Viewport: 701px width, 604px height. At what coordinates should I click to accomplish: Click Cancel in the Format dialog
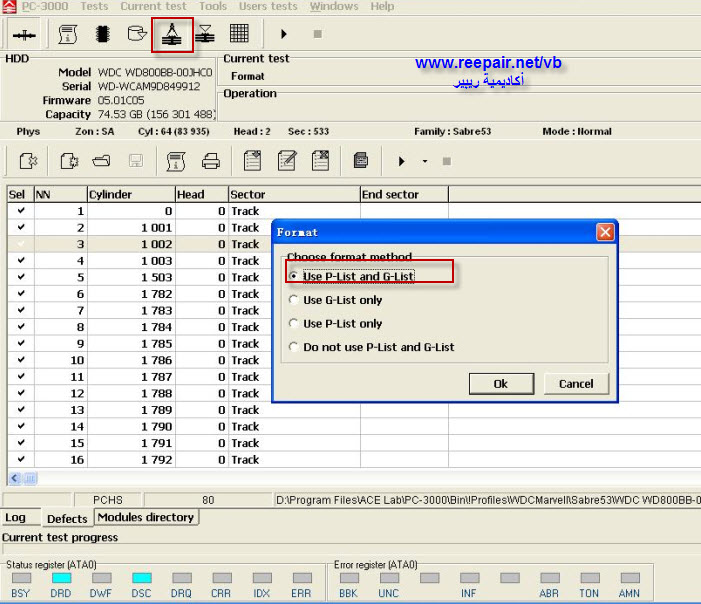point(576,384)
